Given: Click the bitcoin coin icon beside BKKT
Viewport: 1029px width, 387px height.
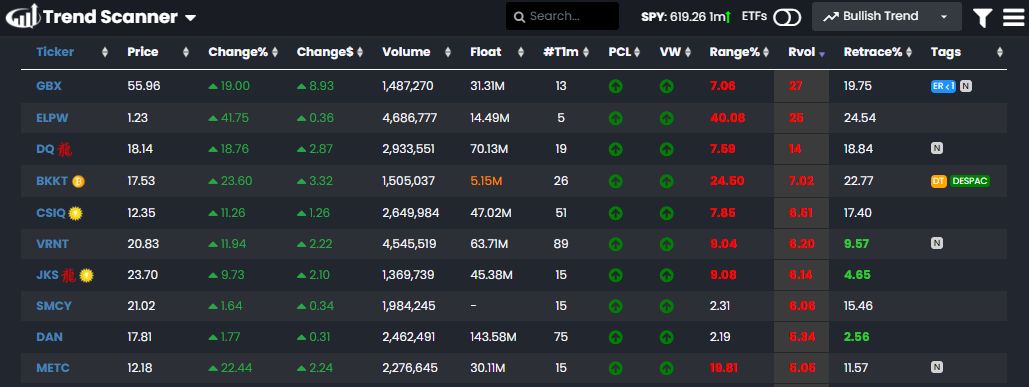Looking at the screenshot, I should [78, 181].
